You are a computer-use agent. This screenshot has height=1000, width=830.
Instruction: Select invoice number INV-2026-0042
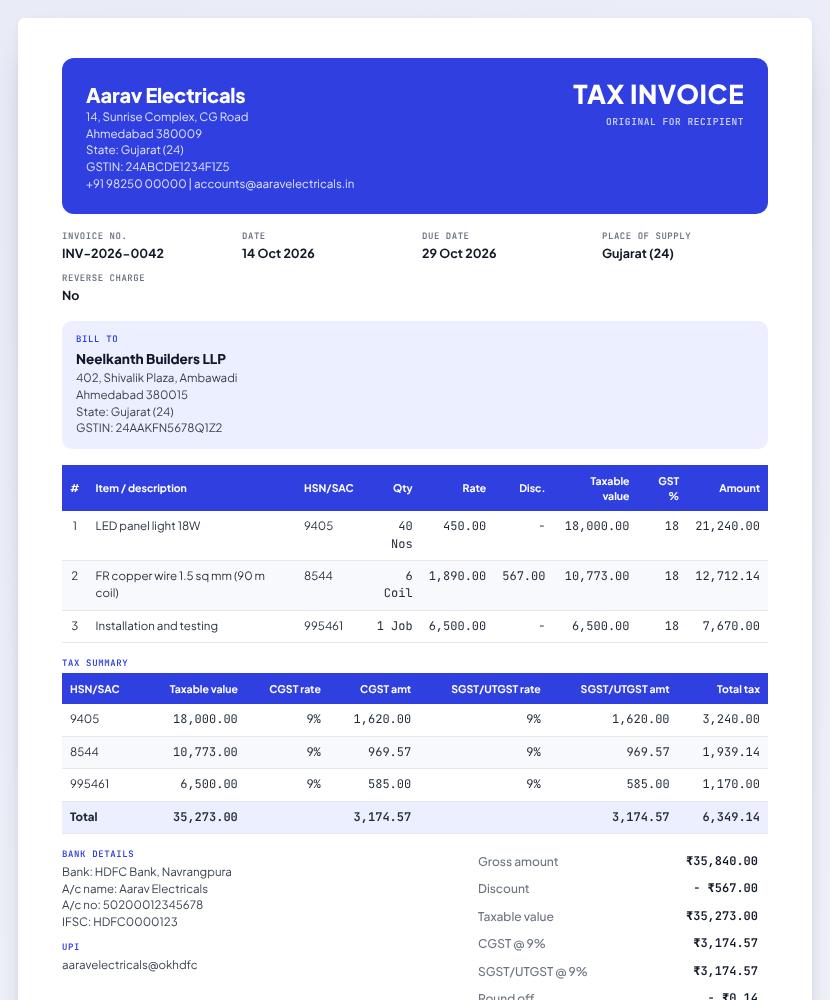tap(113, 254)
